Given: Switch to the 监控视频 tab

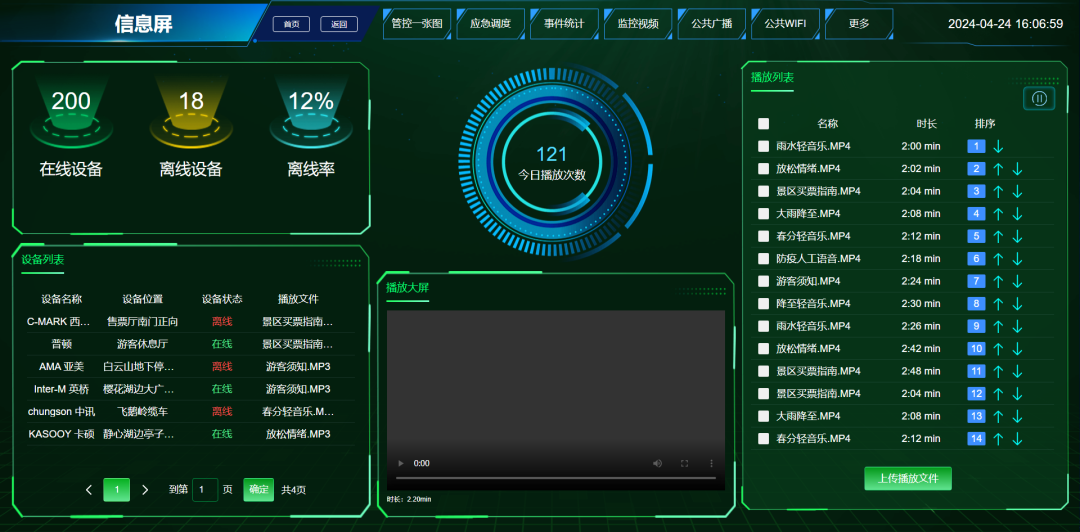Looking at the screenshot, I should coord(637,23).
